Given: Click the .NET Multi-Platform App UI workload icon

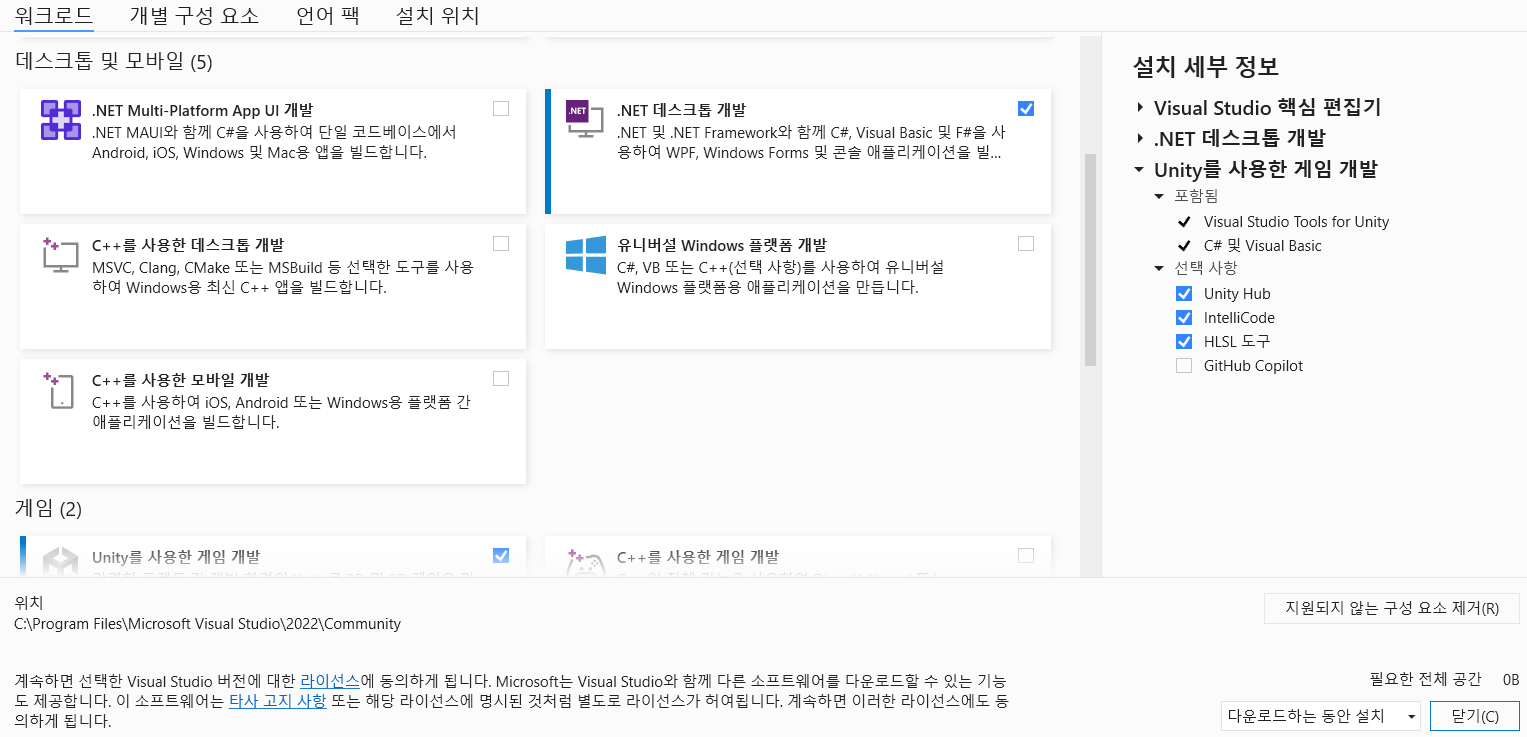Looking at the screenshot, I should point(61,120).
